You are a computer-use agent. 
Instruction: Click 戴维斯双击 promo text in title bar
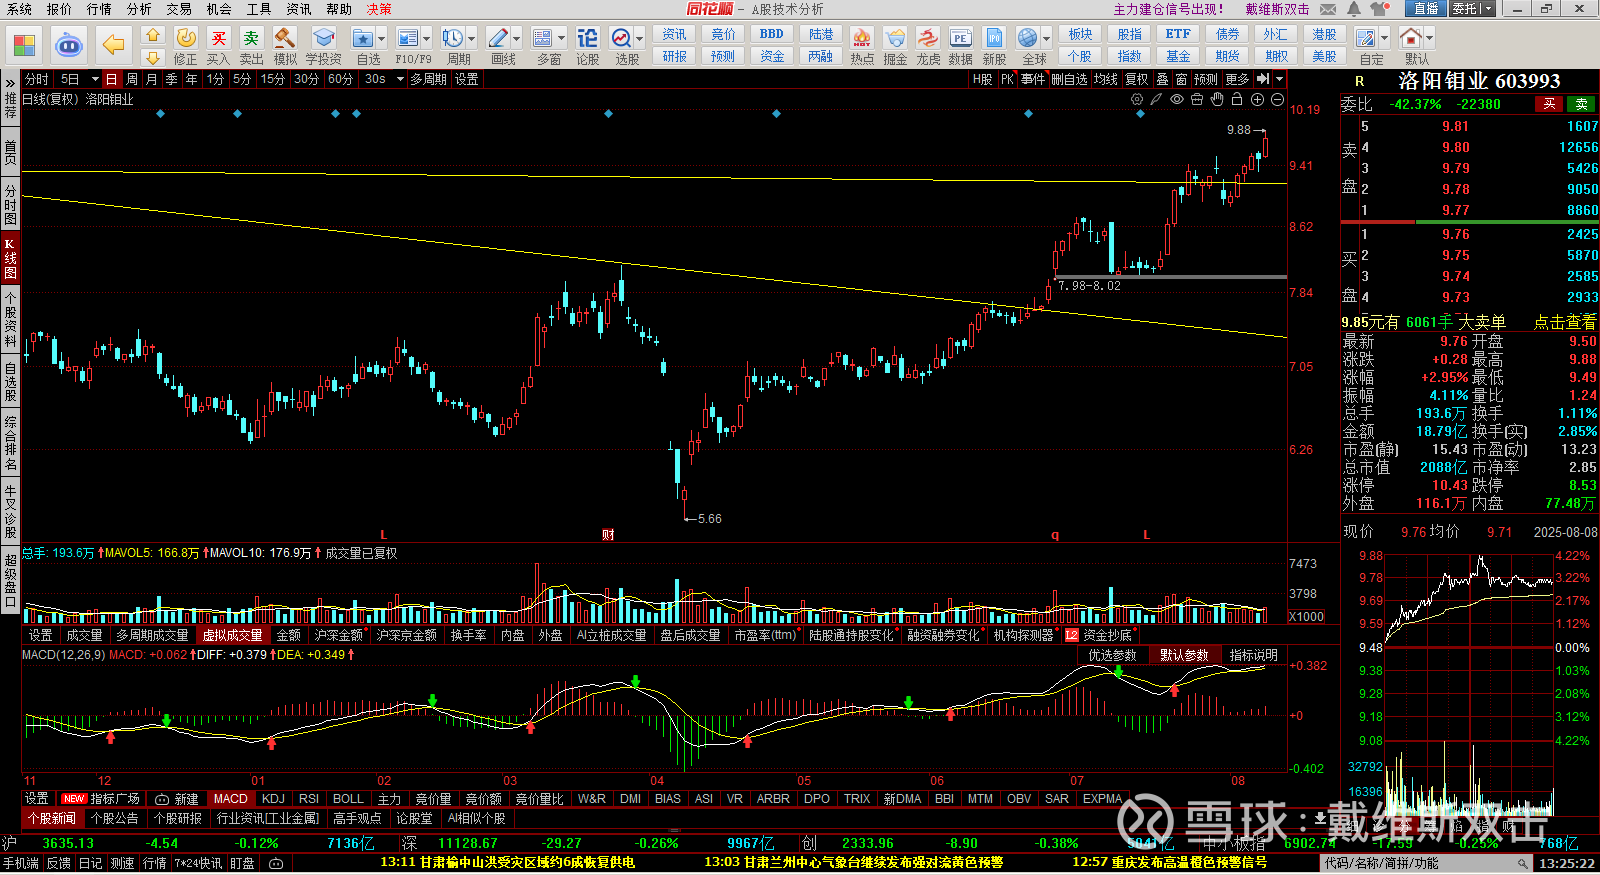1277,9
